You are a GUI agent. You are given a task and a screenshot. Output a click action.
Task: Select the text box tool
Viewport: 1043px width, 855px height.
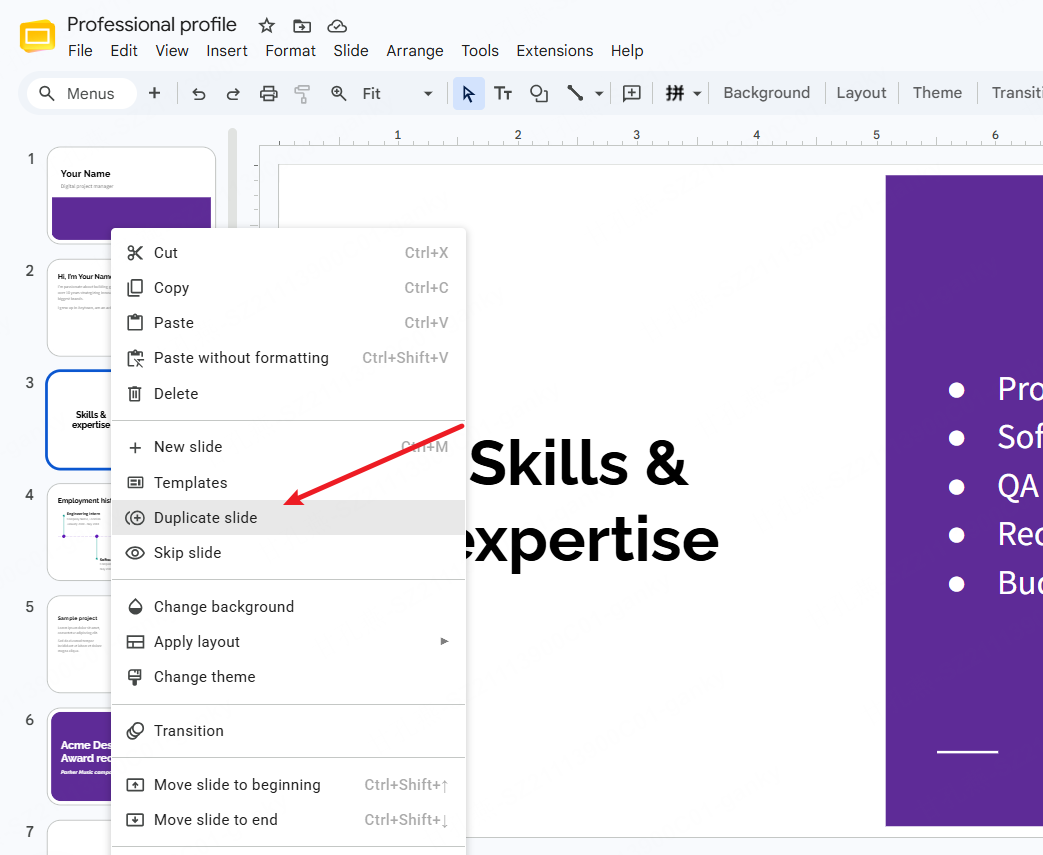503,94
